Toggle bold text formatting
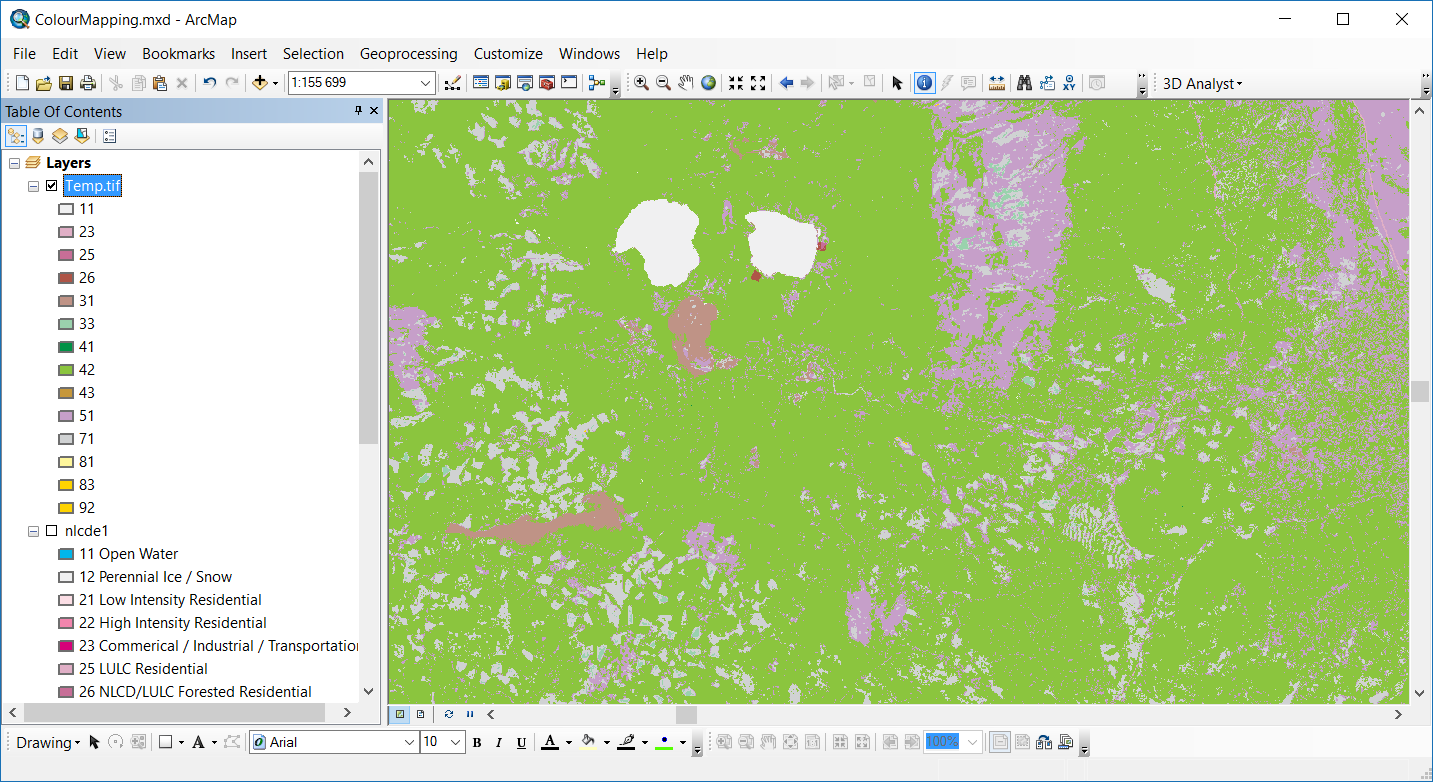This screenshot has height=782, width=1433. tap(477, 742)
